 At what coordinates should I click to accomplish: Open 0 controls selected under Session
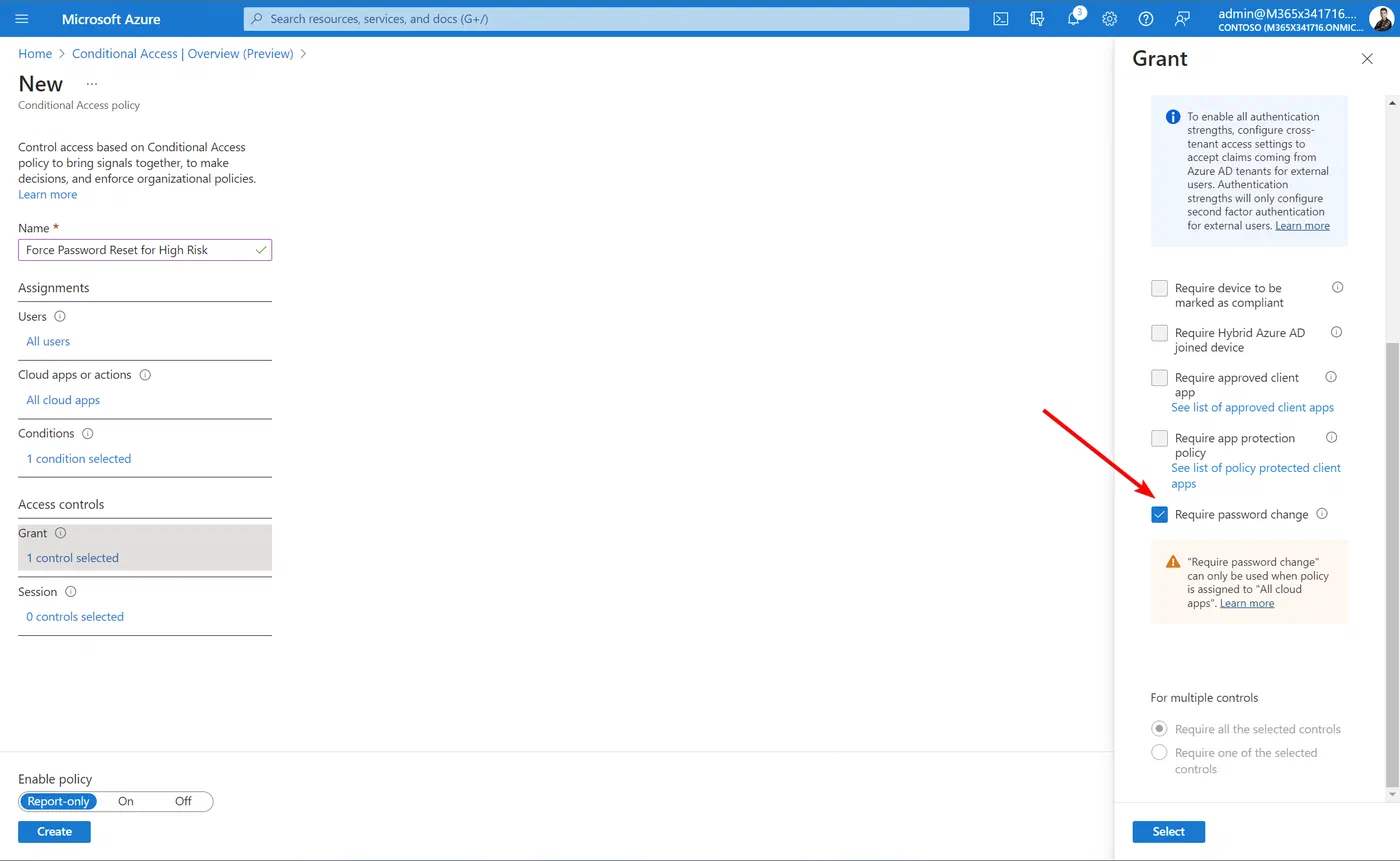pyautogui.click(x=75, y=617)
